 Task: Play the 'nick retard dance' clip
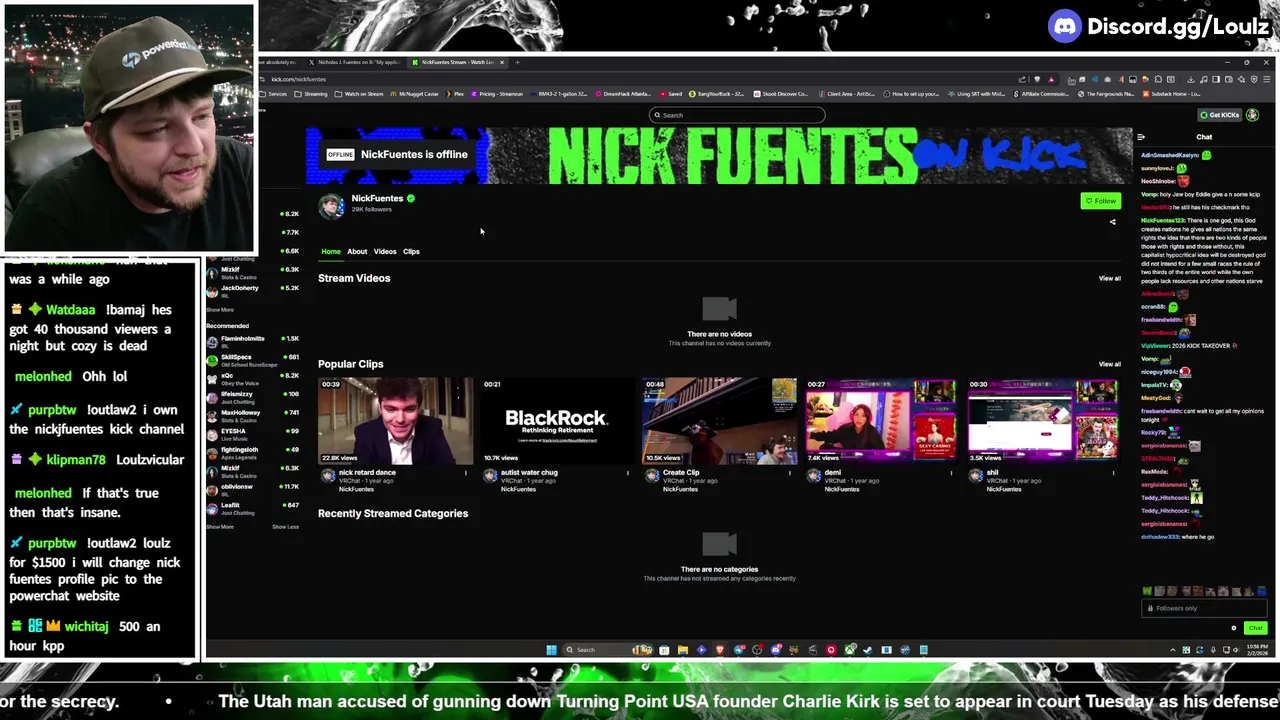click(396, 421)
